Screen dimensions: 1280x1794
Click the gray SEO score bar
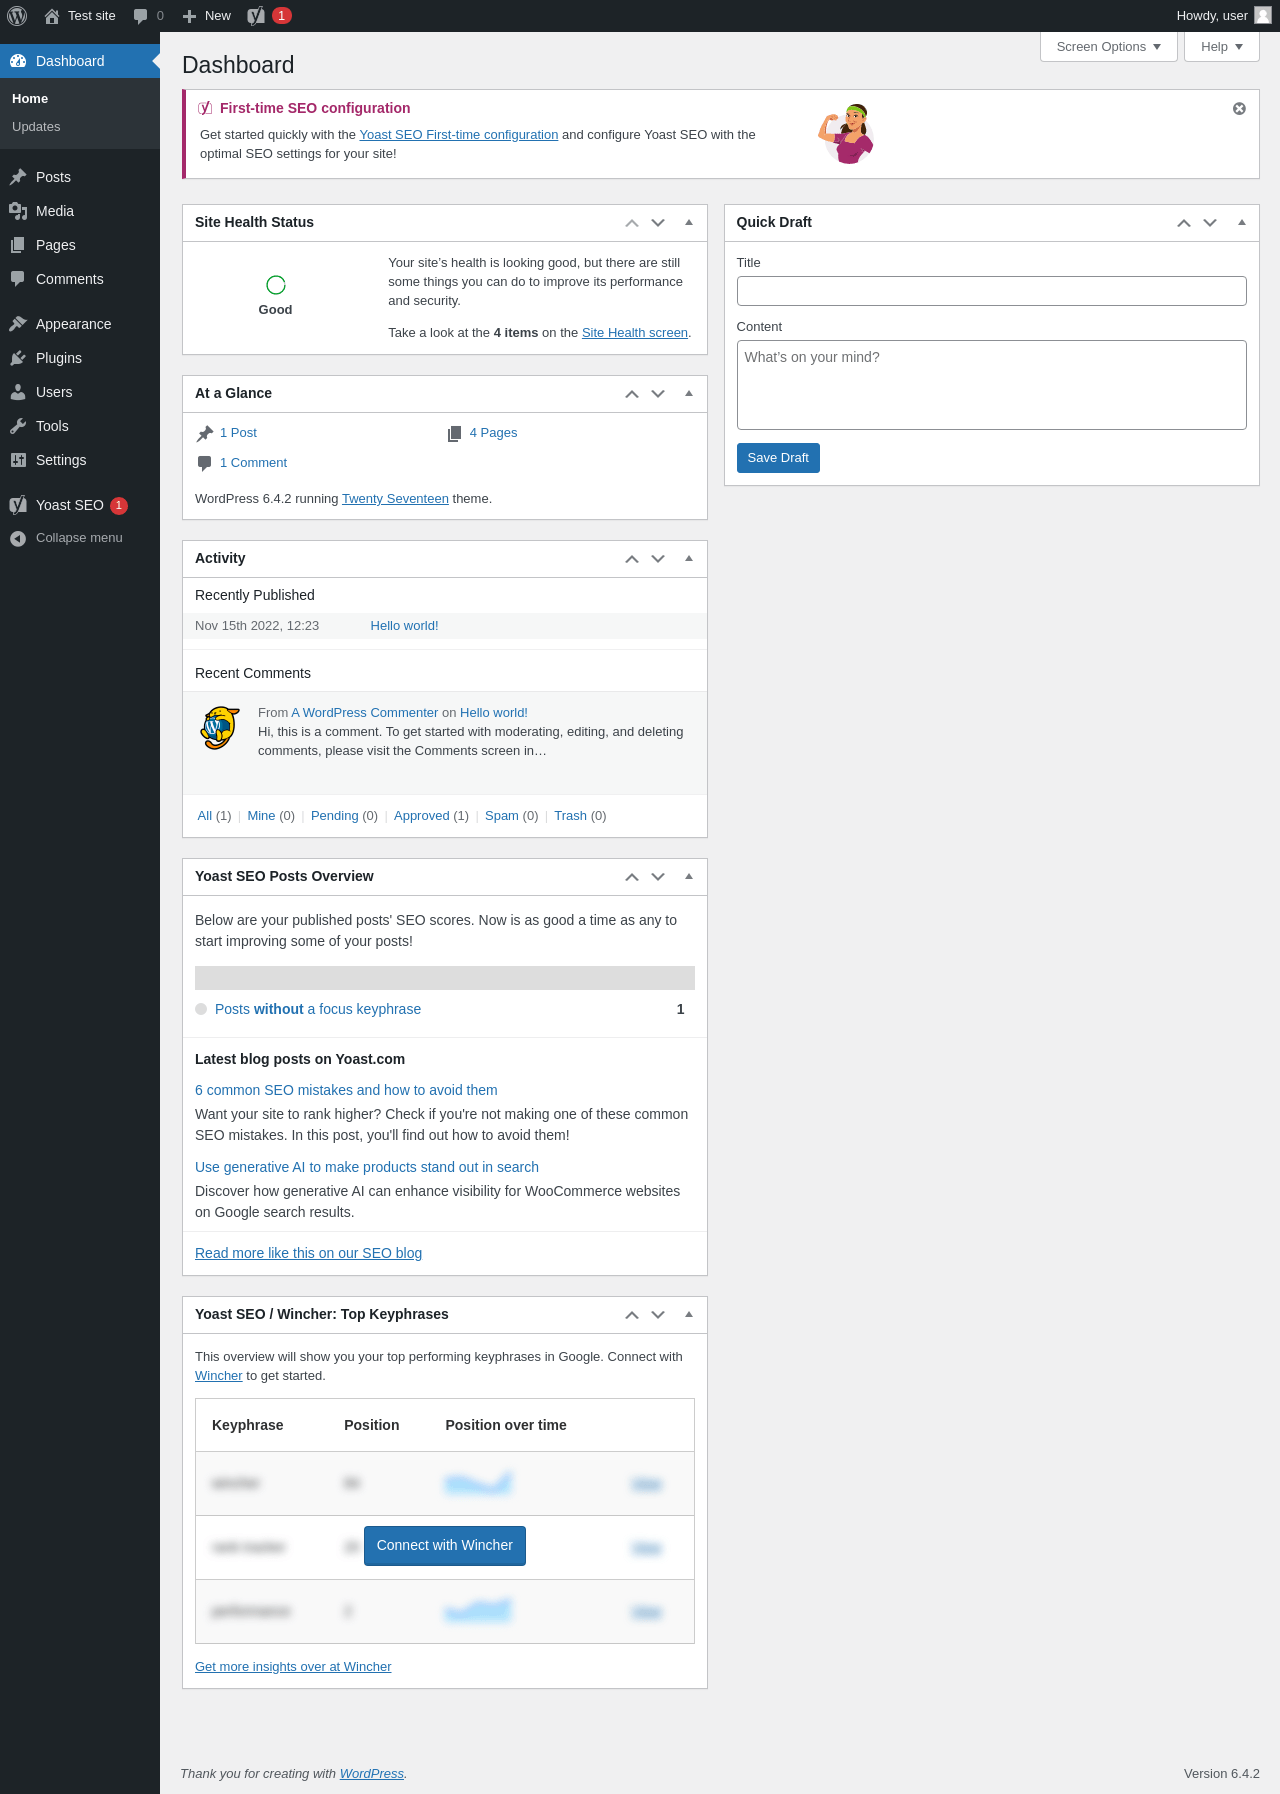click(445, 978)
